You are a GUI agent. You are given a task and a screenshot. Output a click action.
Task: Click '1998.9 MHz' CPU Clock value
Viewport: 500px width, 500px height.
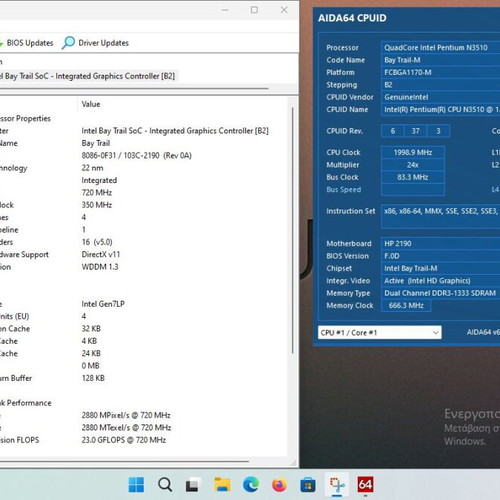coord(413,152)
